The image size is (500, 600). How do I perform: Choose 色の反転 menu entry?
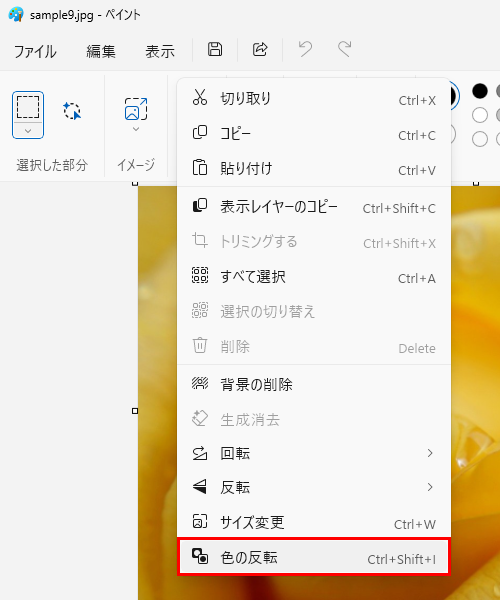pyautogui.click(x=314, y=557)
